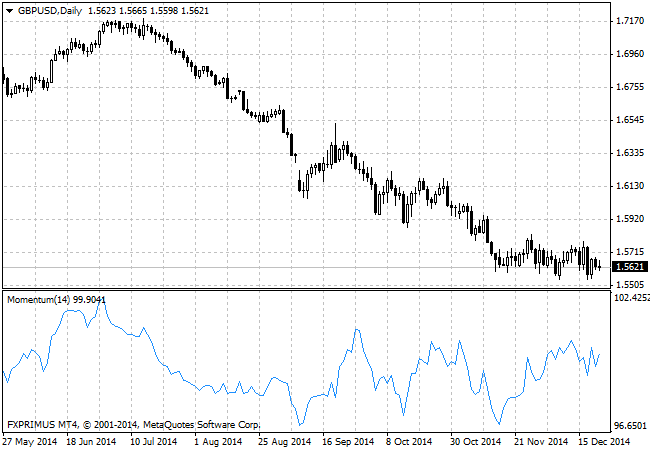
Task: Click the 96.6501 momentum scale minimum
Action: pos(631,425)
